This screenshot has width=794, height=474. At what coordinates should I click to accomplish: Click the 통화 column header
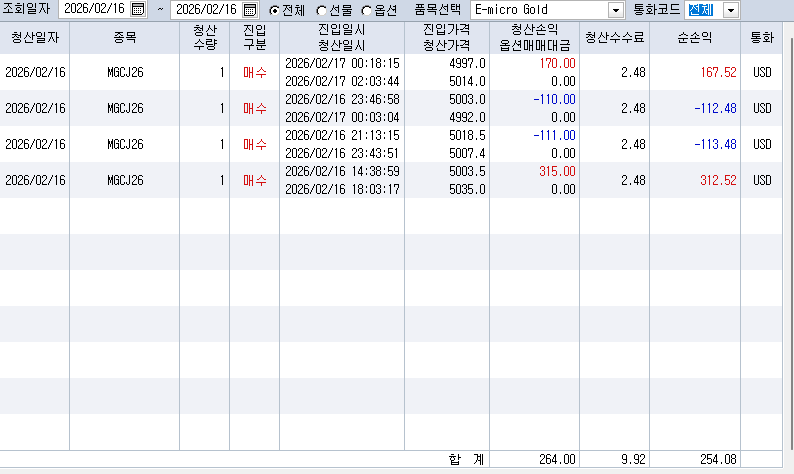pyautogui.click(x=762, y=37)
